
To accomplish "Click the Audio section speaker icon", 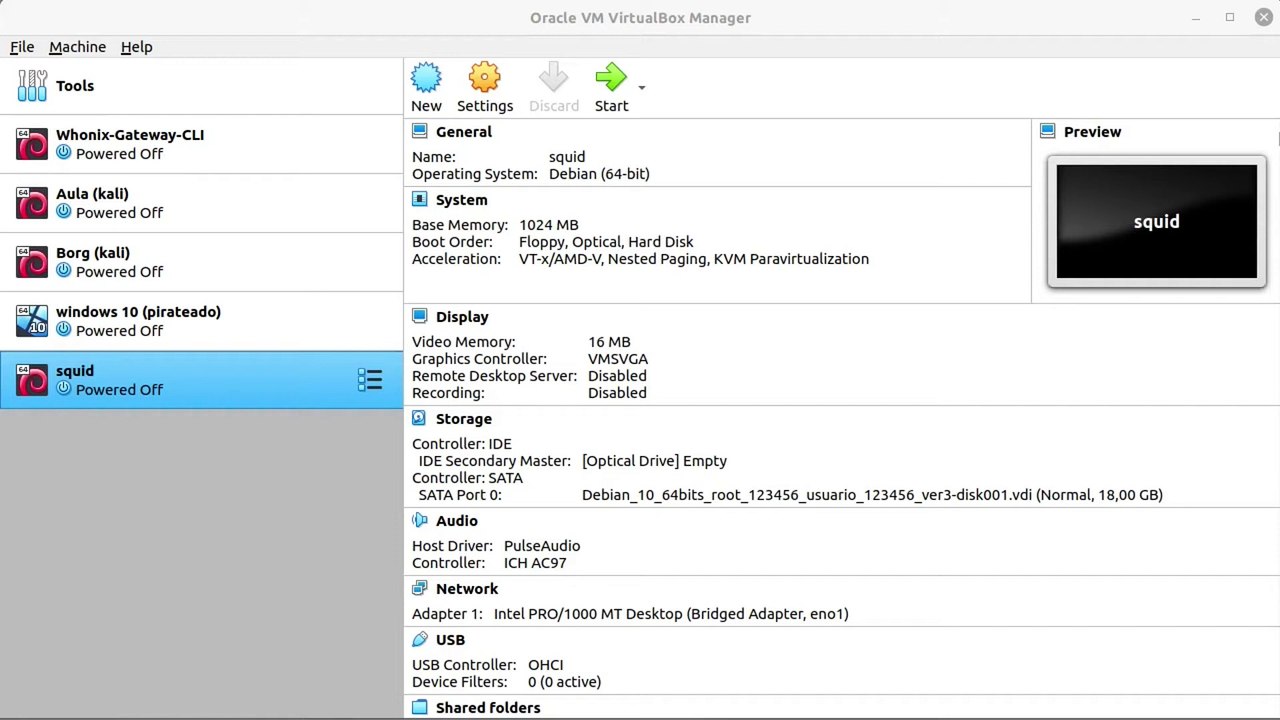I will coord(420,520).
